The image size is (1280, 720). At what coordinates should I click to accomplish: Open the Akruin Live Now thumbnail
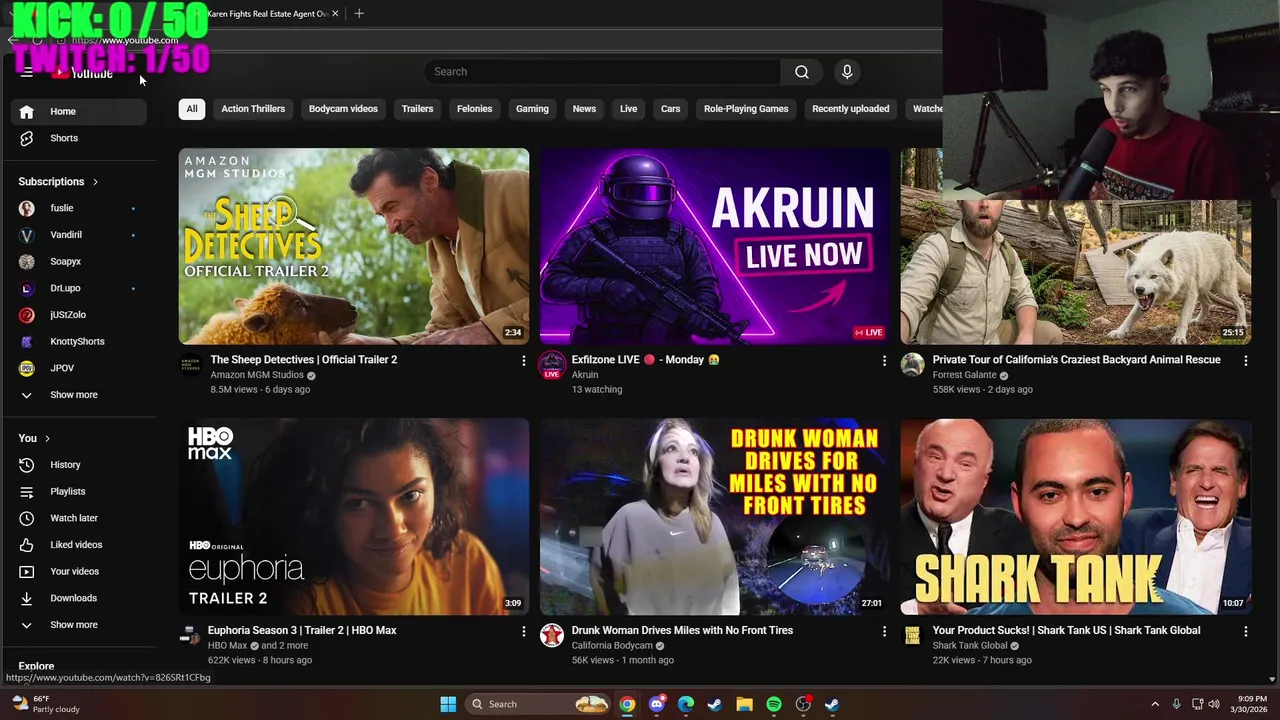(715, 246)
